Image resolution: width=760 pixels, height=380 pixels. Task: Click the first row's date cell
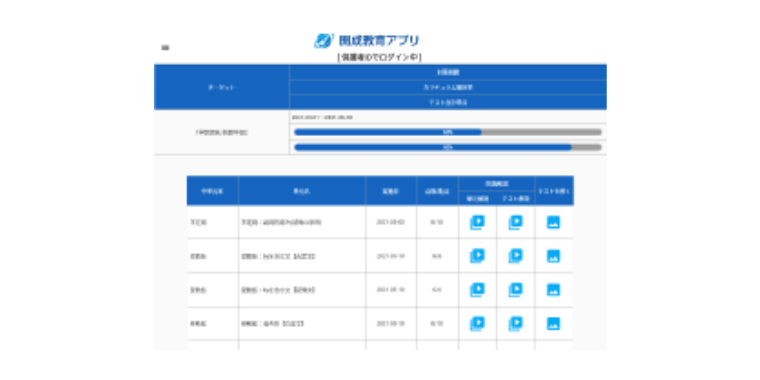(391, 222)
